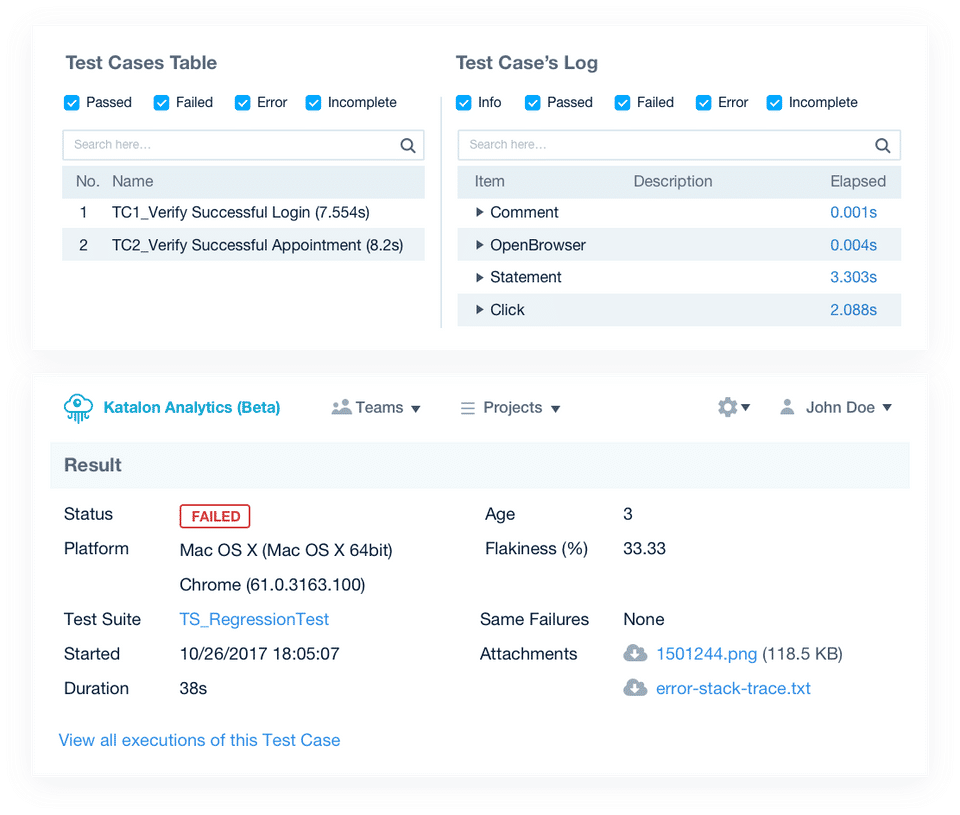Click elapsed value 3.303s
This screenshot has width=960, height=815.
(853, 277)
